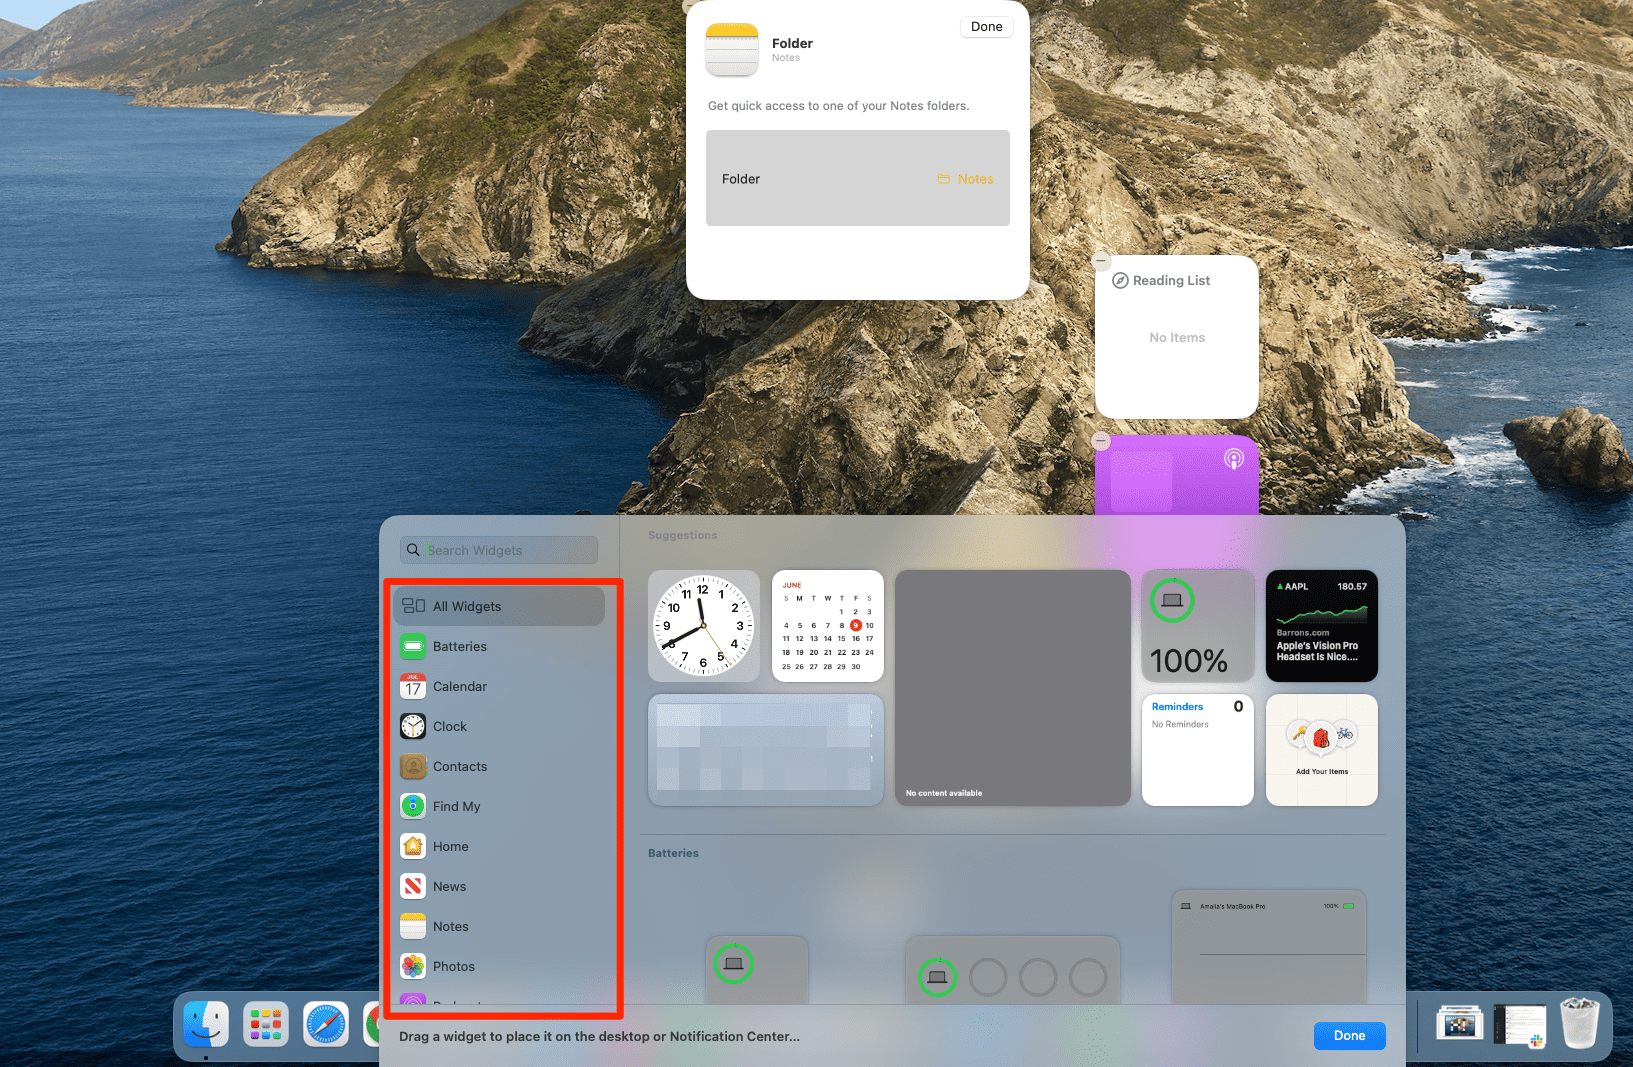Select Notes in the widget sidebar

(450, 927)
